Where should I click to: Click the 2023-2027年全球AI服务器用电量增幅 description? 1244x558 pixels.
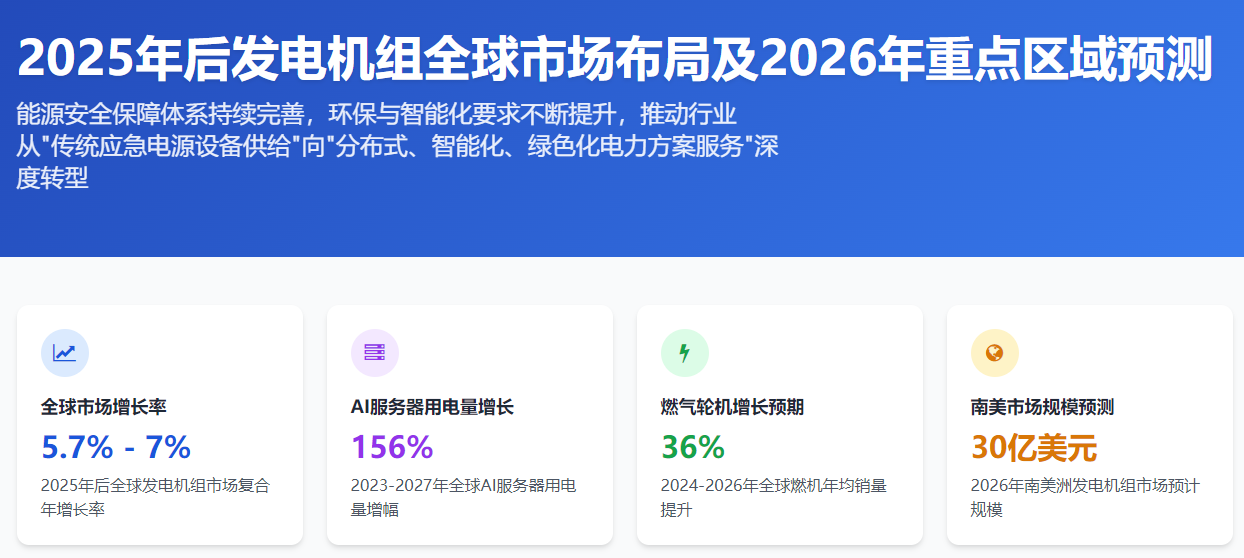463,497
